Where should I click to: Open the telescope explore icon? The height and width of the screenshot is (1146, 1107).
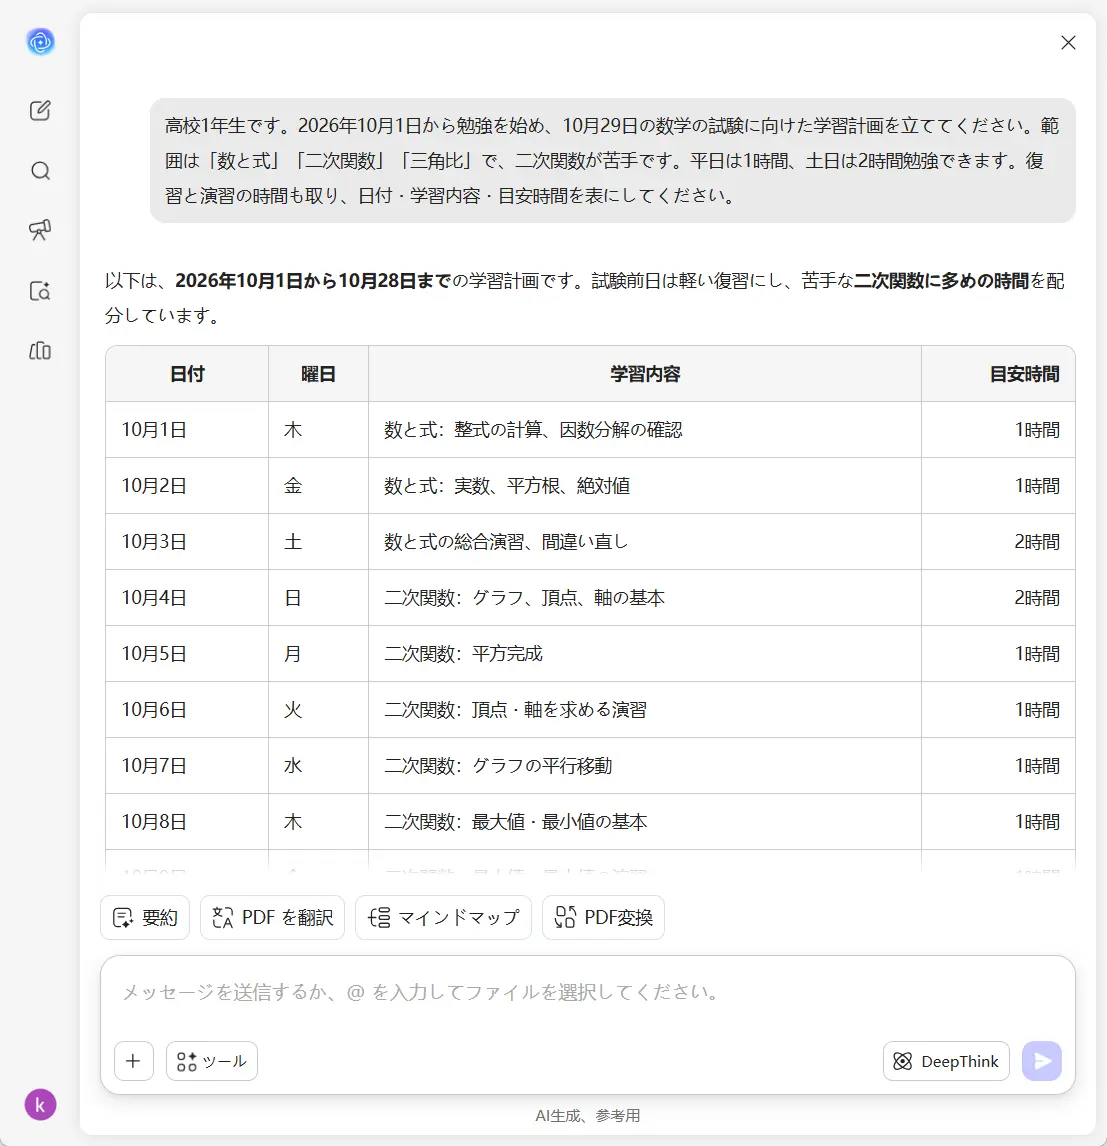coord(40,230)
